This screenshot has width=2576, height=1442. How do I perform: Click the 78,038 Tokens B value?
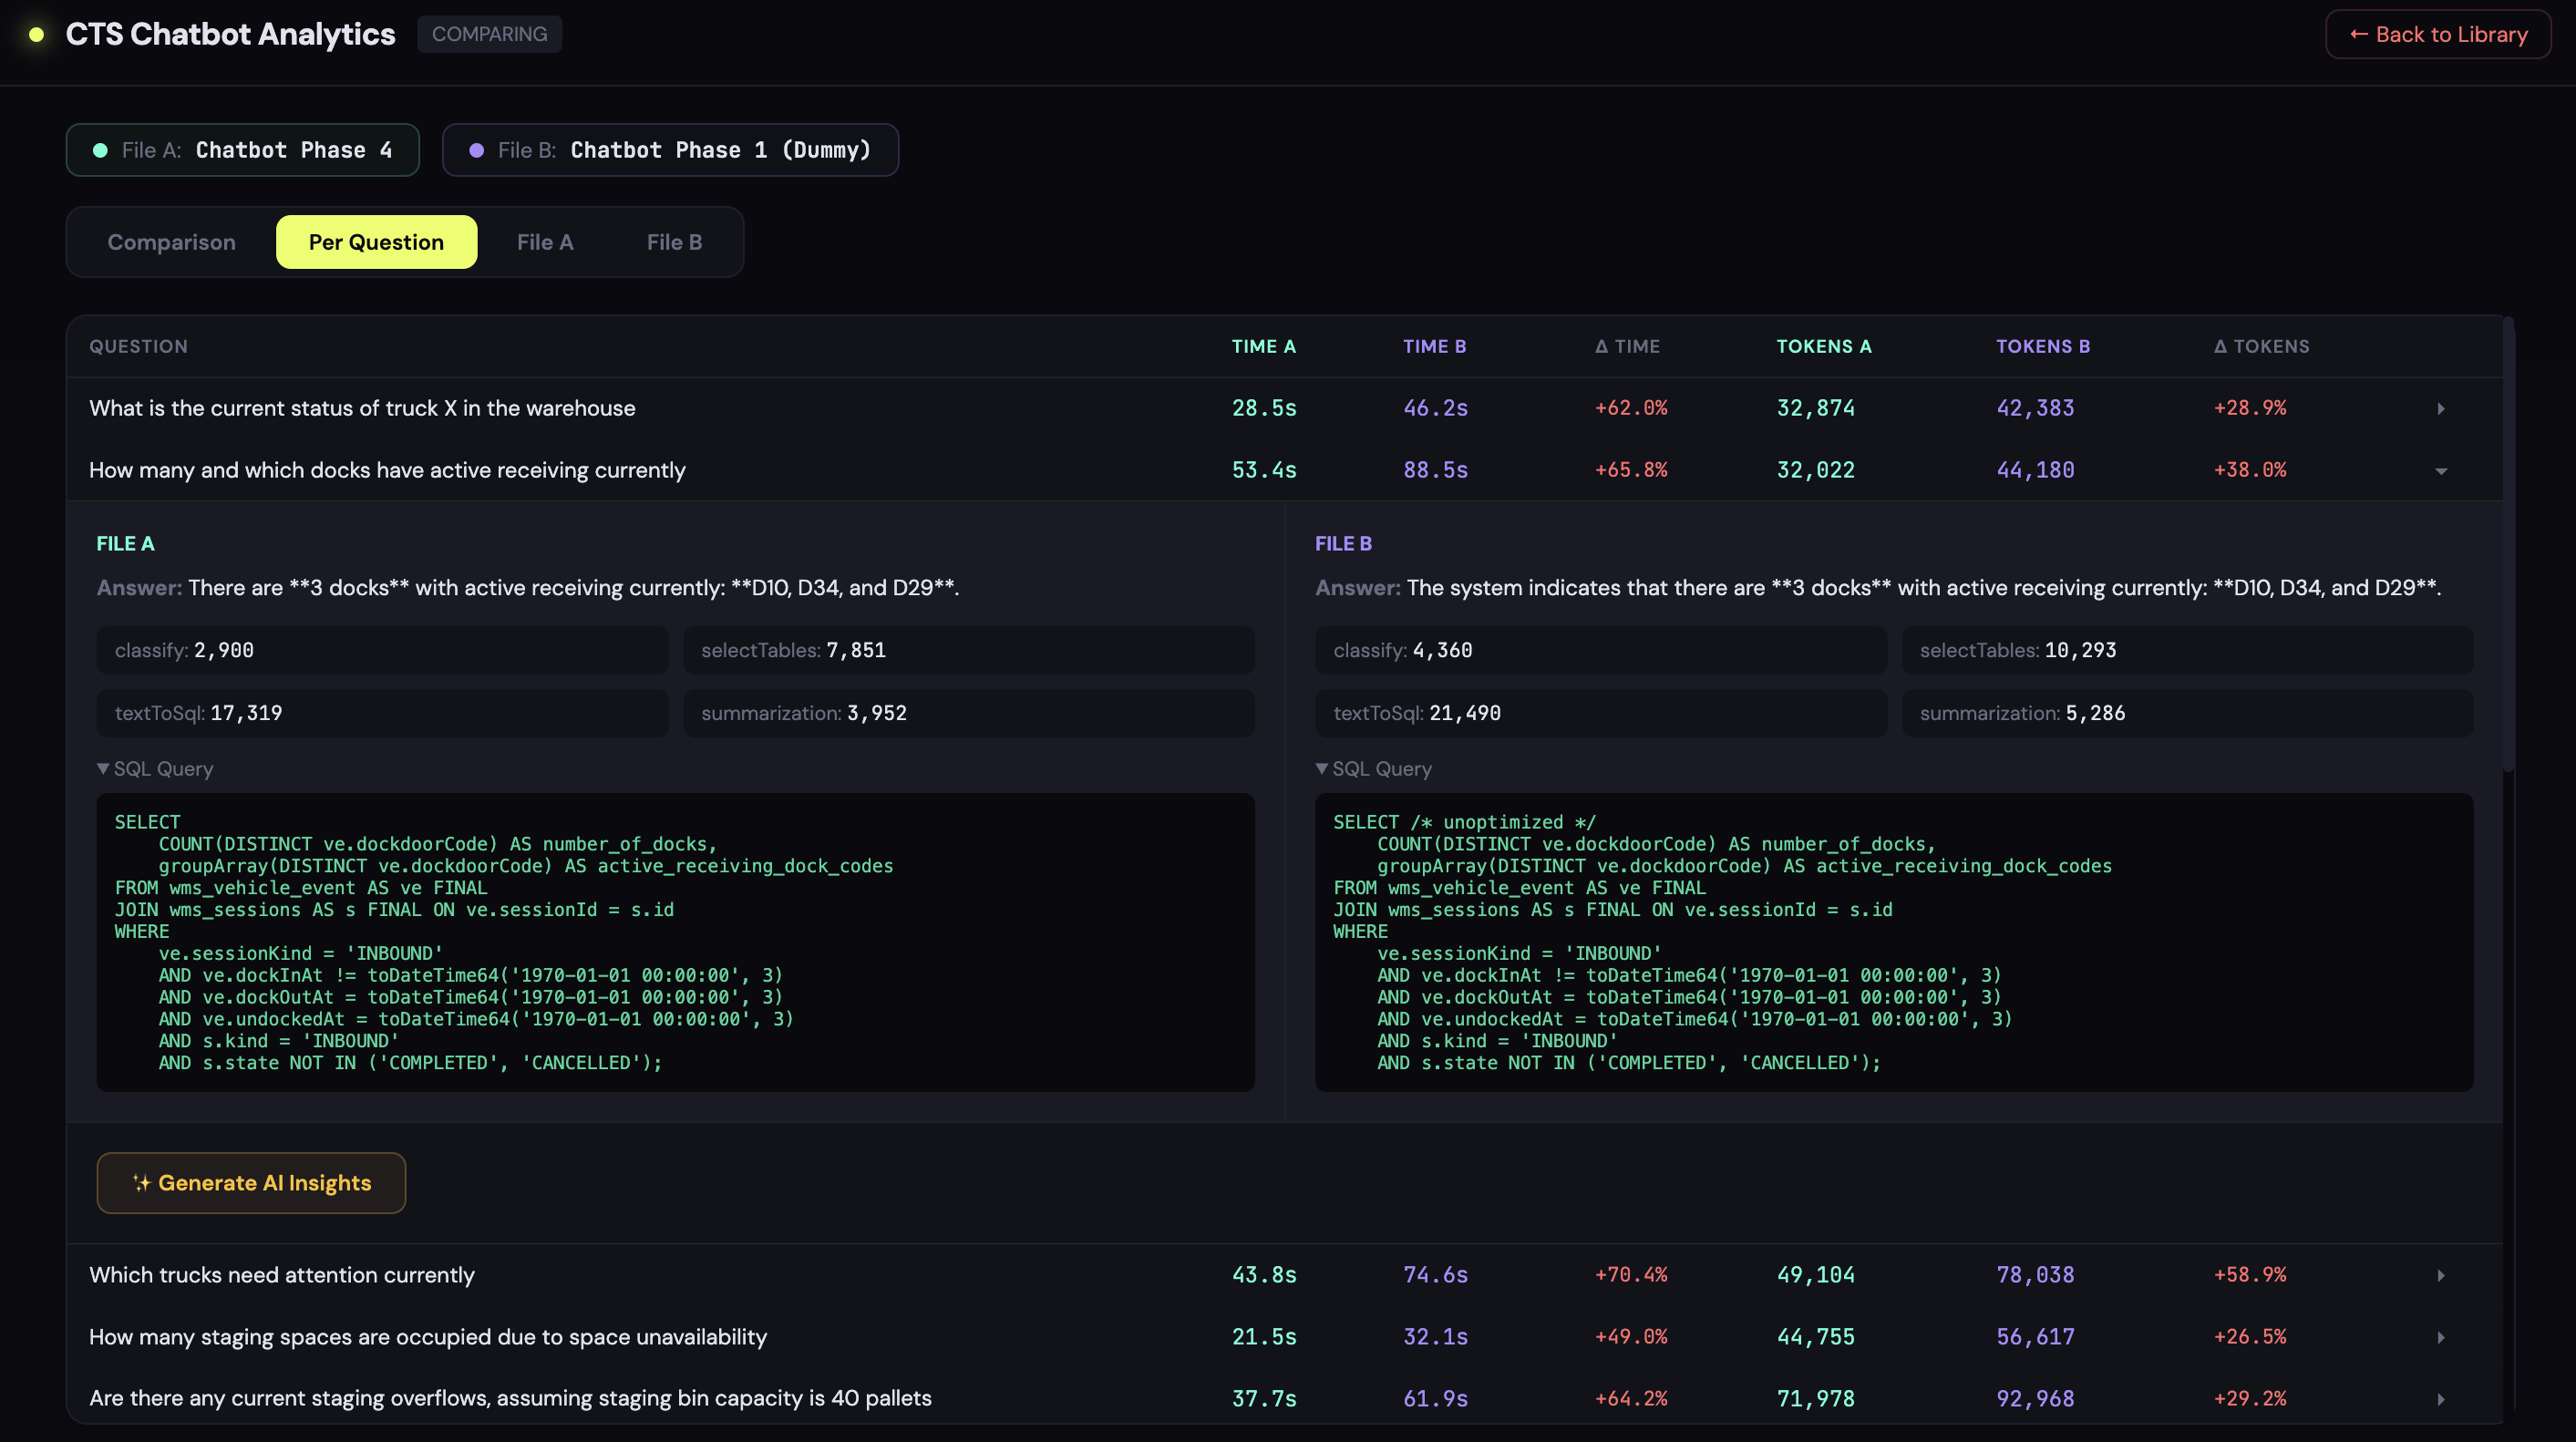[x=2035, y=1275]
